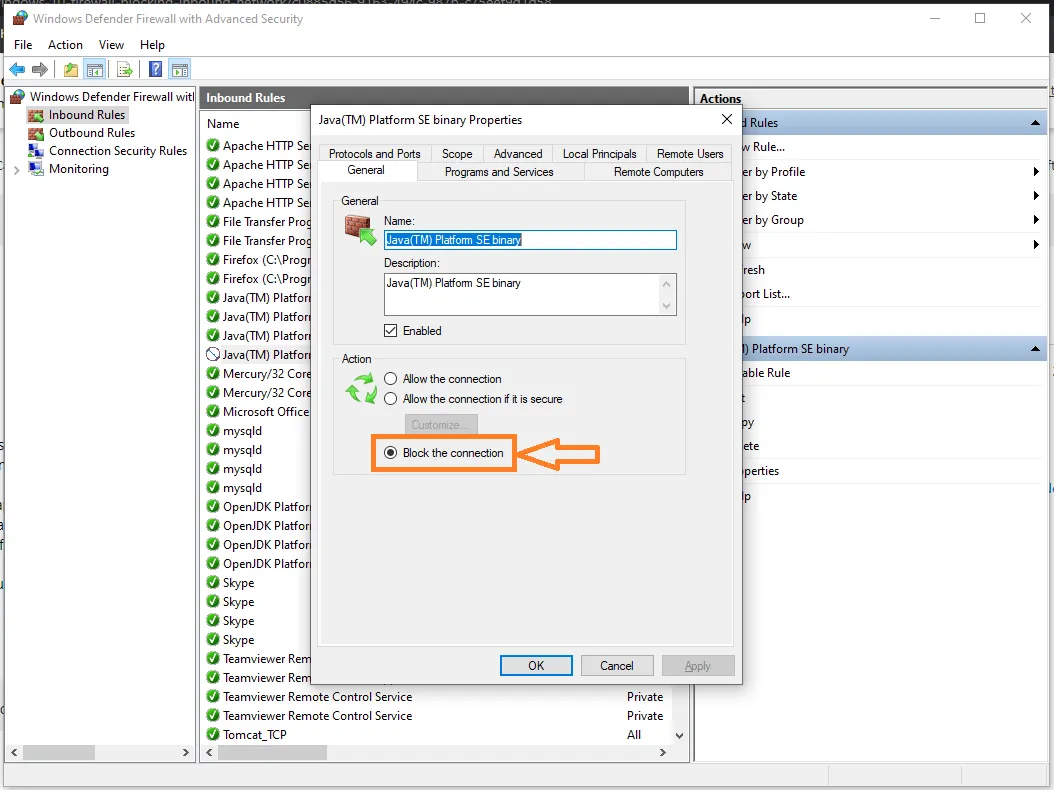This screenshot has height=790, width=1054.
Task: Click the Name column header
Action: pyautogui.click(x=223, y=124)
